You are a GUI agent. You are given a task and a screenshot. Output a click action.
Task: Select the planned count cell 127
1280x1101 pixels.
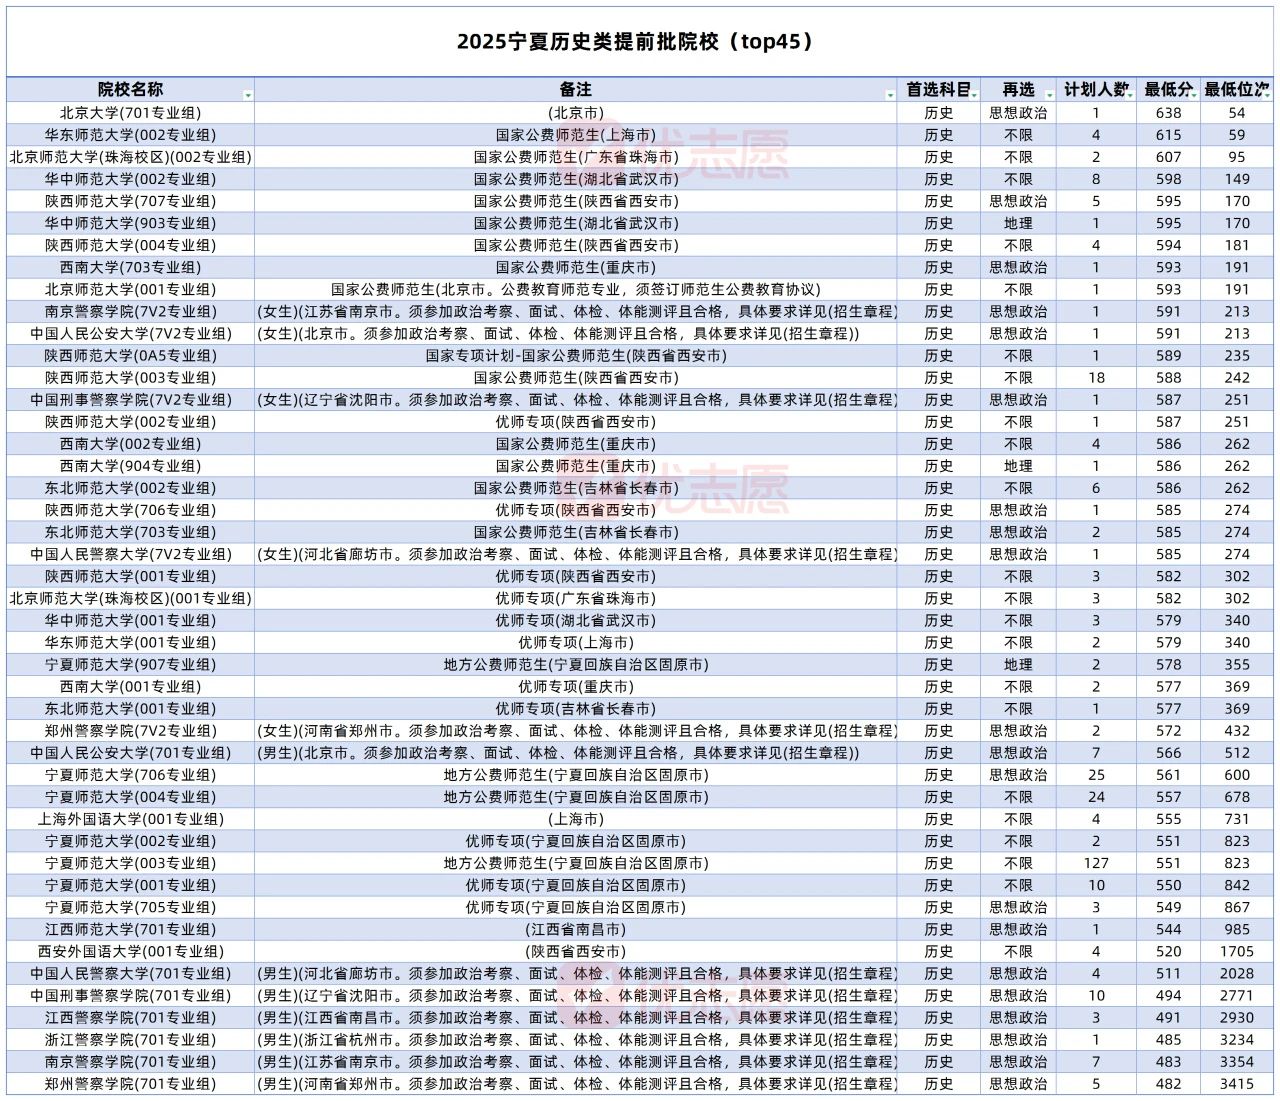1096,863
